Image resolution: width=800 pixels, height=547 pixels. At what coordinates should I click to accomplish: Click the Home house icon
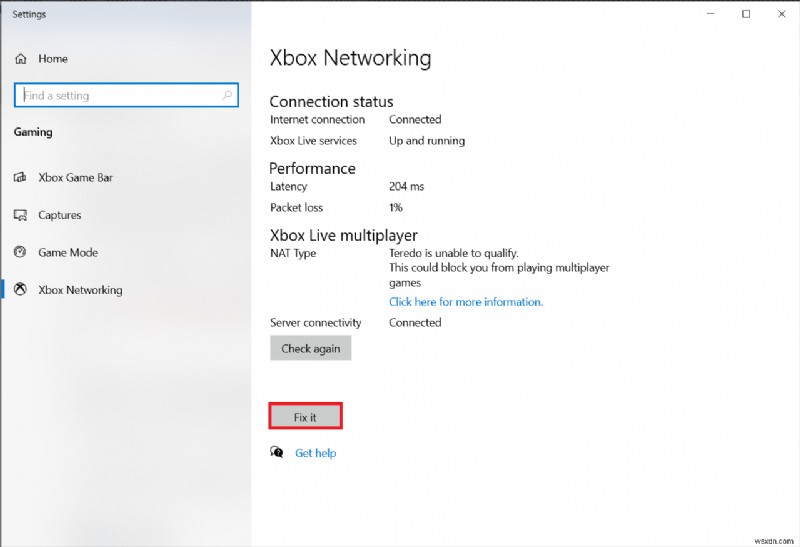(x=19, y=59)
